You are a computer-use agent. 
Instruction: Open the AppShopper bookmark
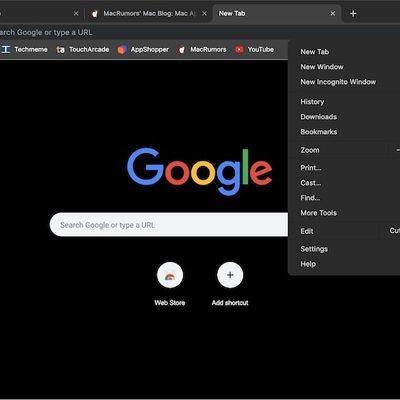pos(143,50)
